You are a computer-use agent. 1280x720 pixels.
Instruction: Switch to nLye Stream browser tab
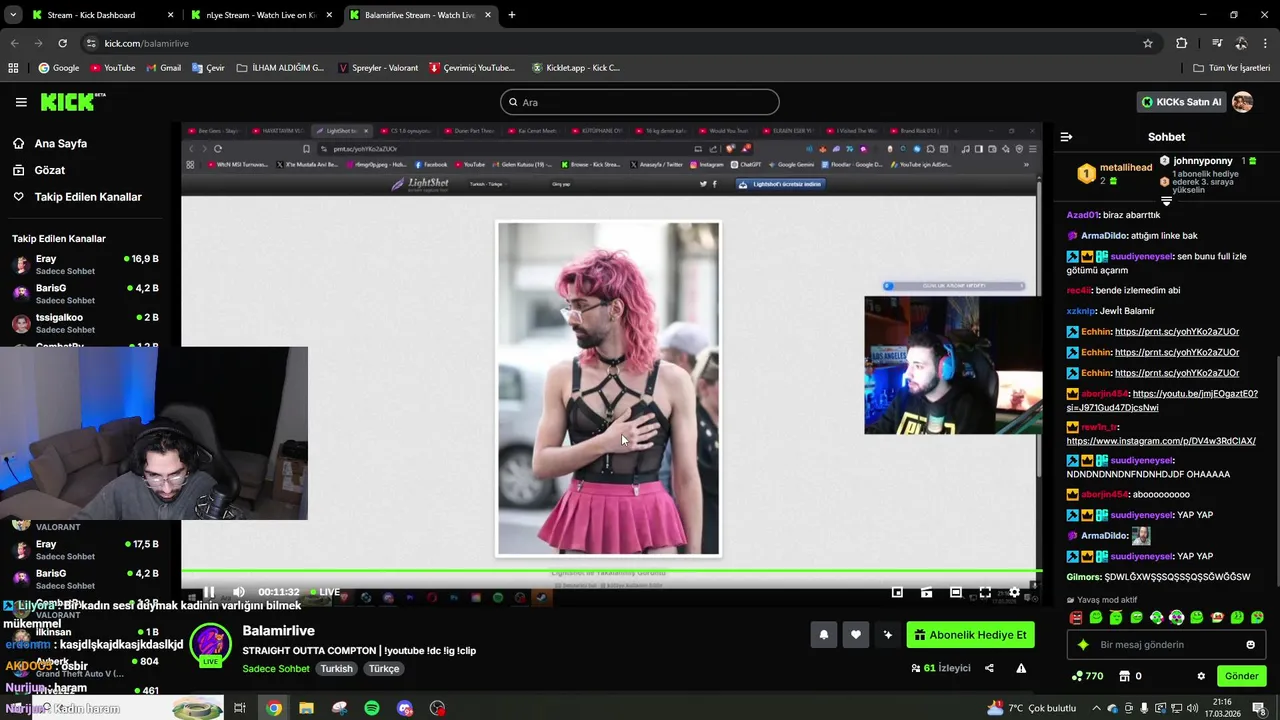tap(262, 15)
